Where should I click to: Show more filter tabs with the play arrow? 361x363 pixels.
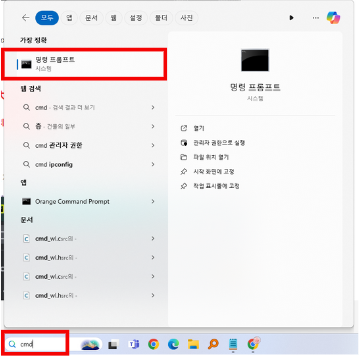click(x=292, y=18)
